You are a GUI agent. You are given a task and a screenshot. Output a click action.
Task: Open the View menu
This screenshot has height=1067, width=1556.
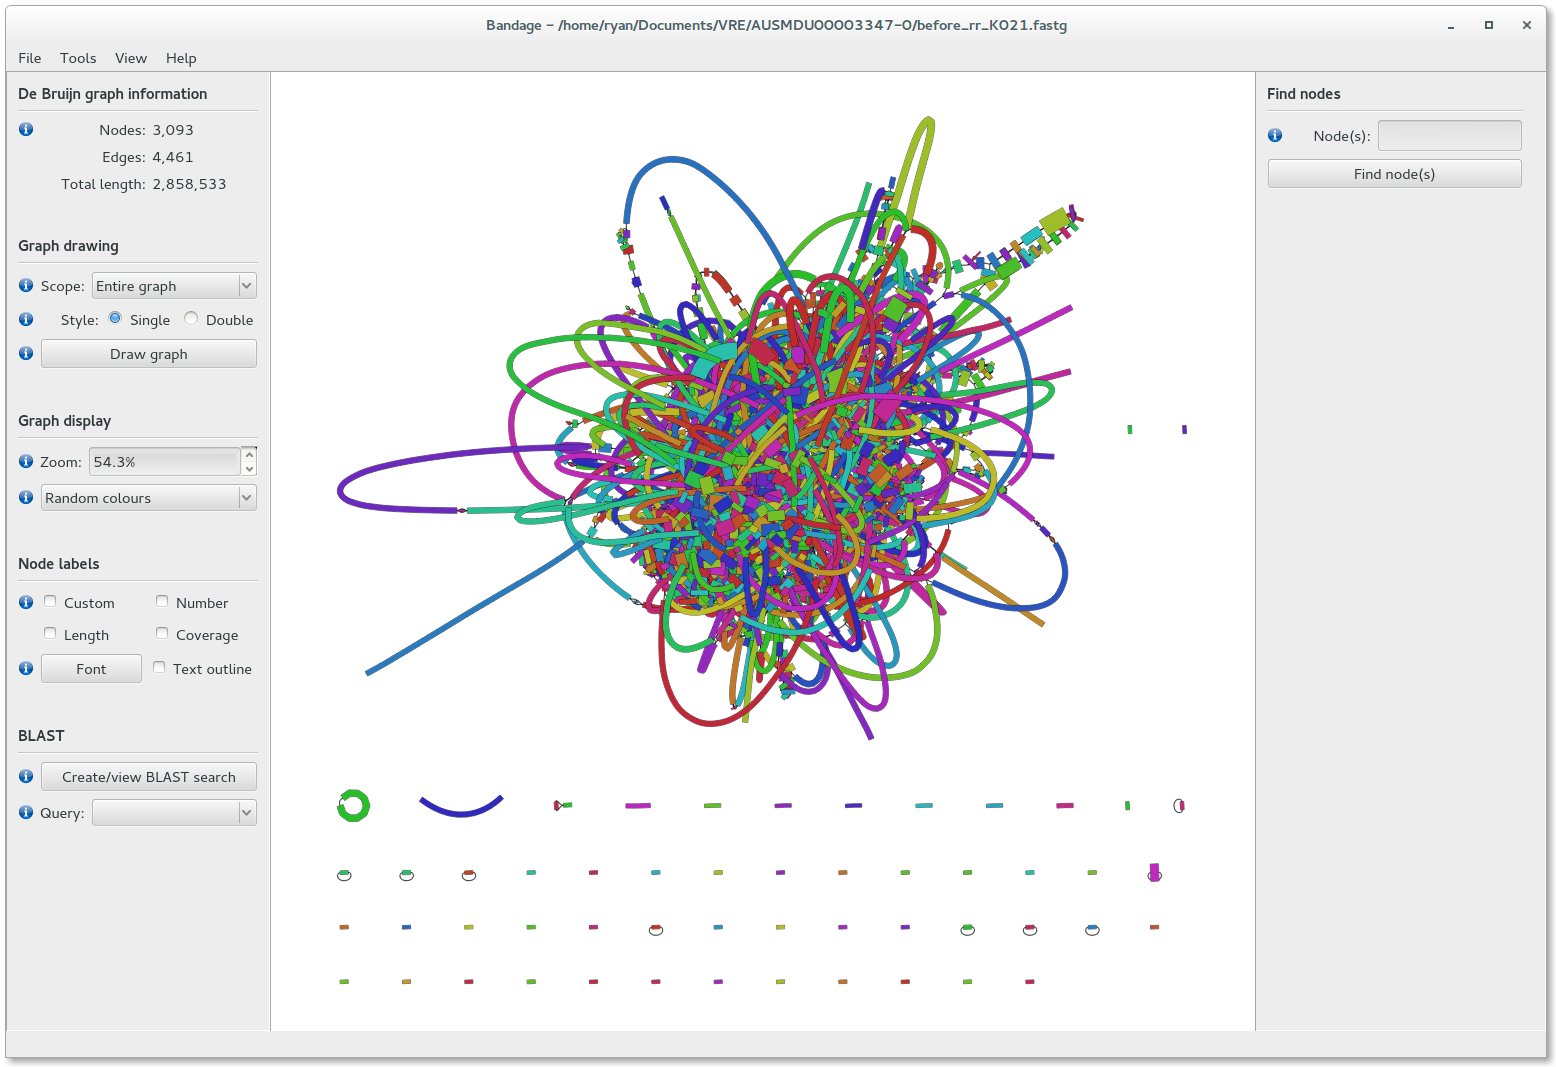click(131, 58)
